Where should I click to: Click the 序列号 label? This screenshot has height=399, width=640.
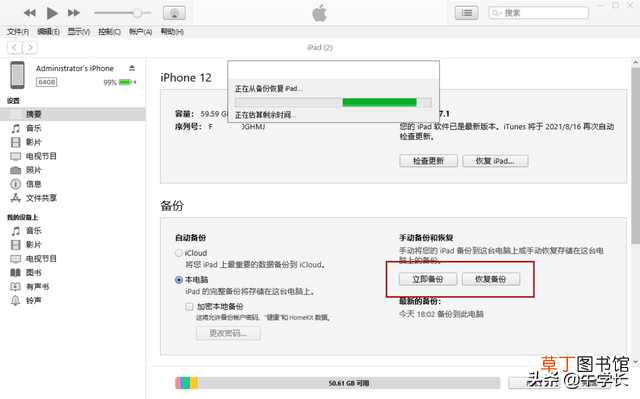[x=188, y=127]
